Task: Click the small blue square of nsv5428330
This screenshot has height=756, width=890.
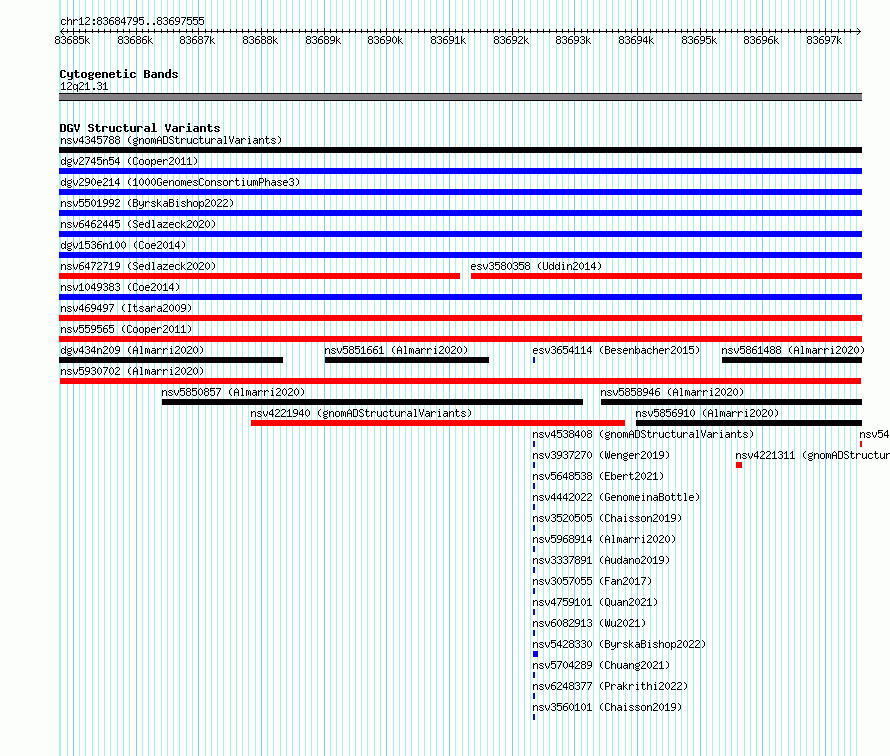Action: pos(535,654)
